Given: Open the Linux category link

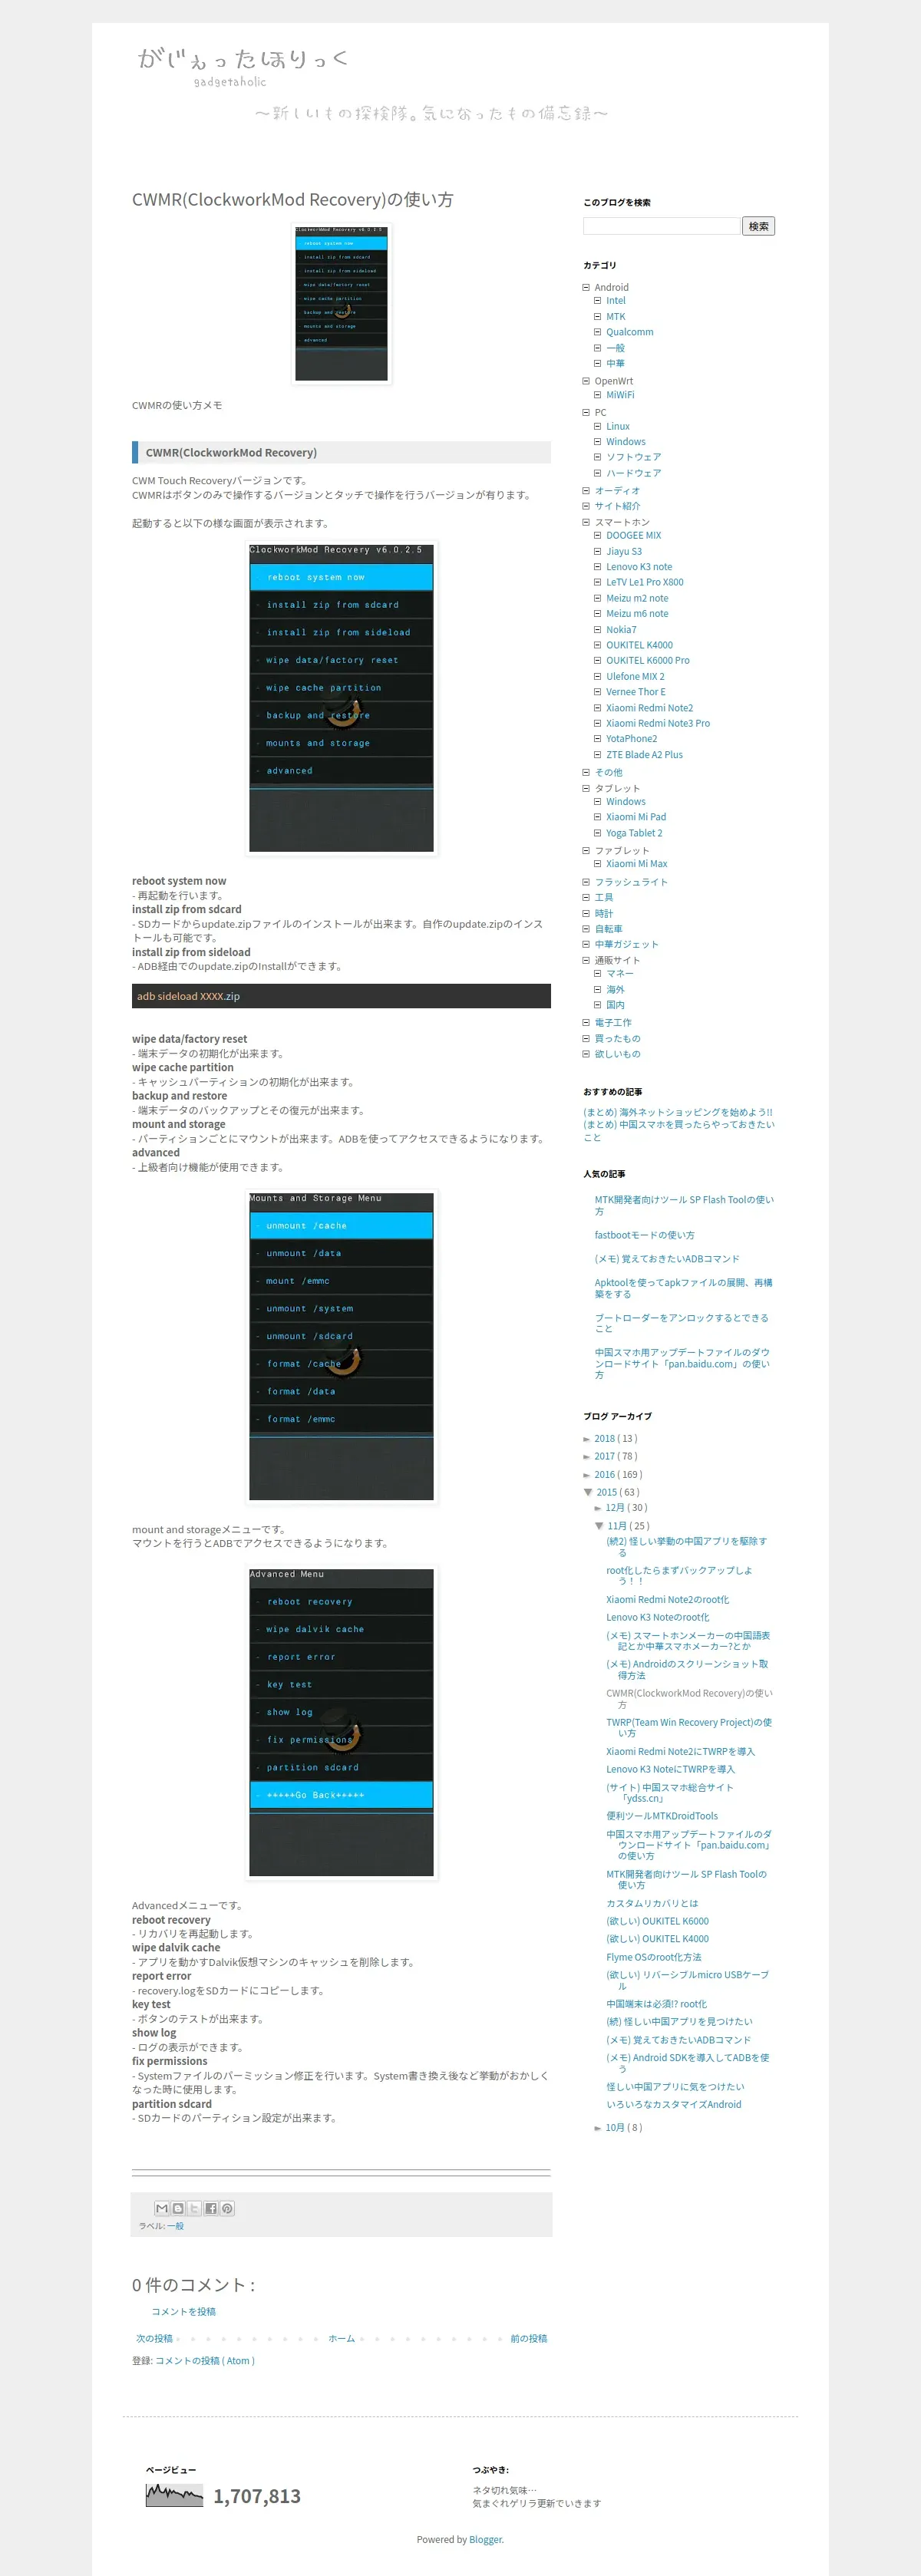Looking at the screenshot, I should point(618,426).
